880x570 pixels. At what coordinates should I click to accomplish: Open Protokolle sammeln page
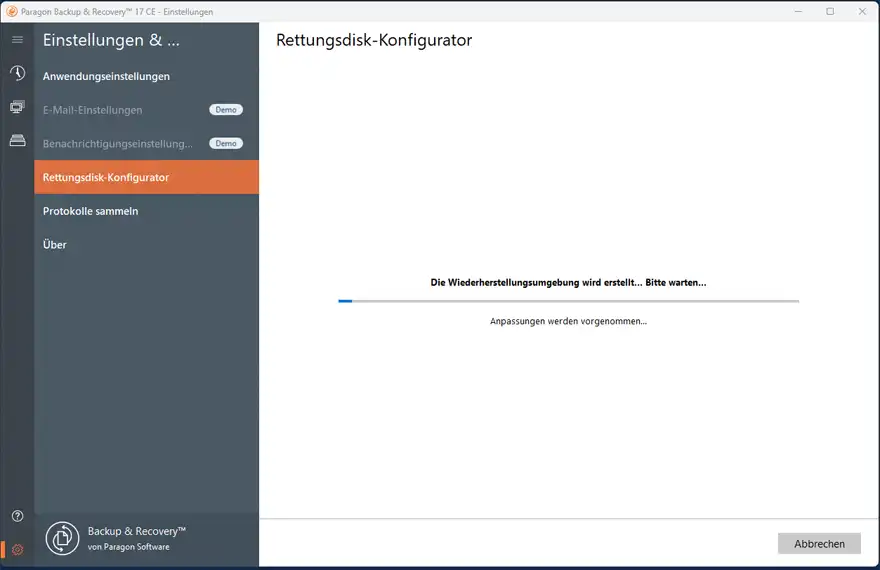[146, 211]
